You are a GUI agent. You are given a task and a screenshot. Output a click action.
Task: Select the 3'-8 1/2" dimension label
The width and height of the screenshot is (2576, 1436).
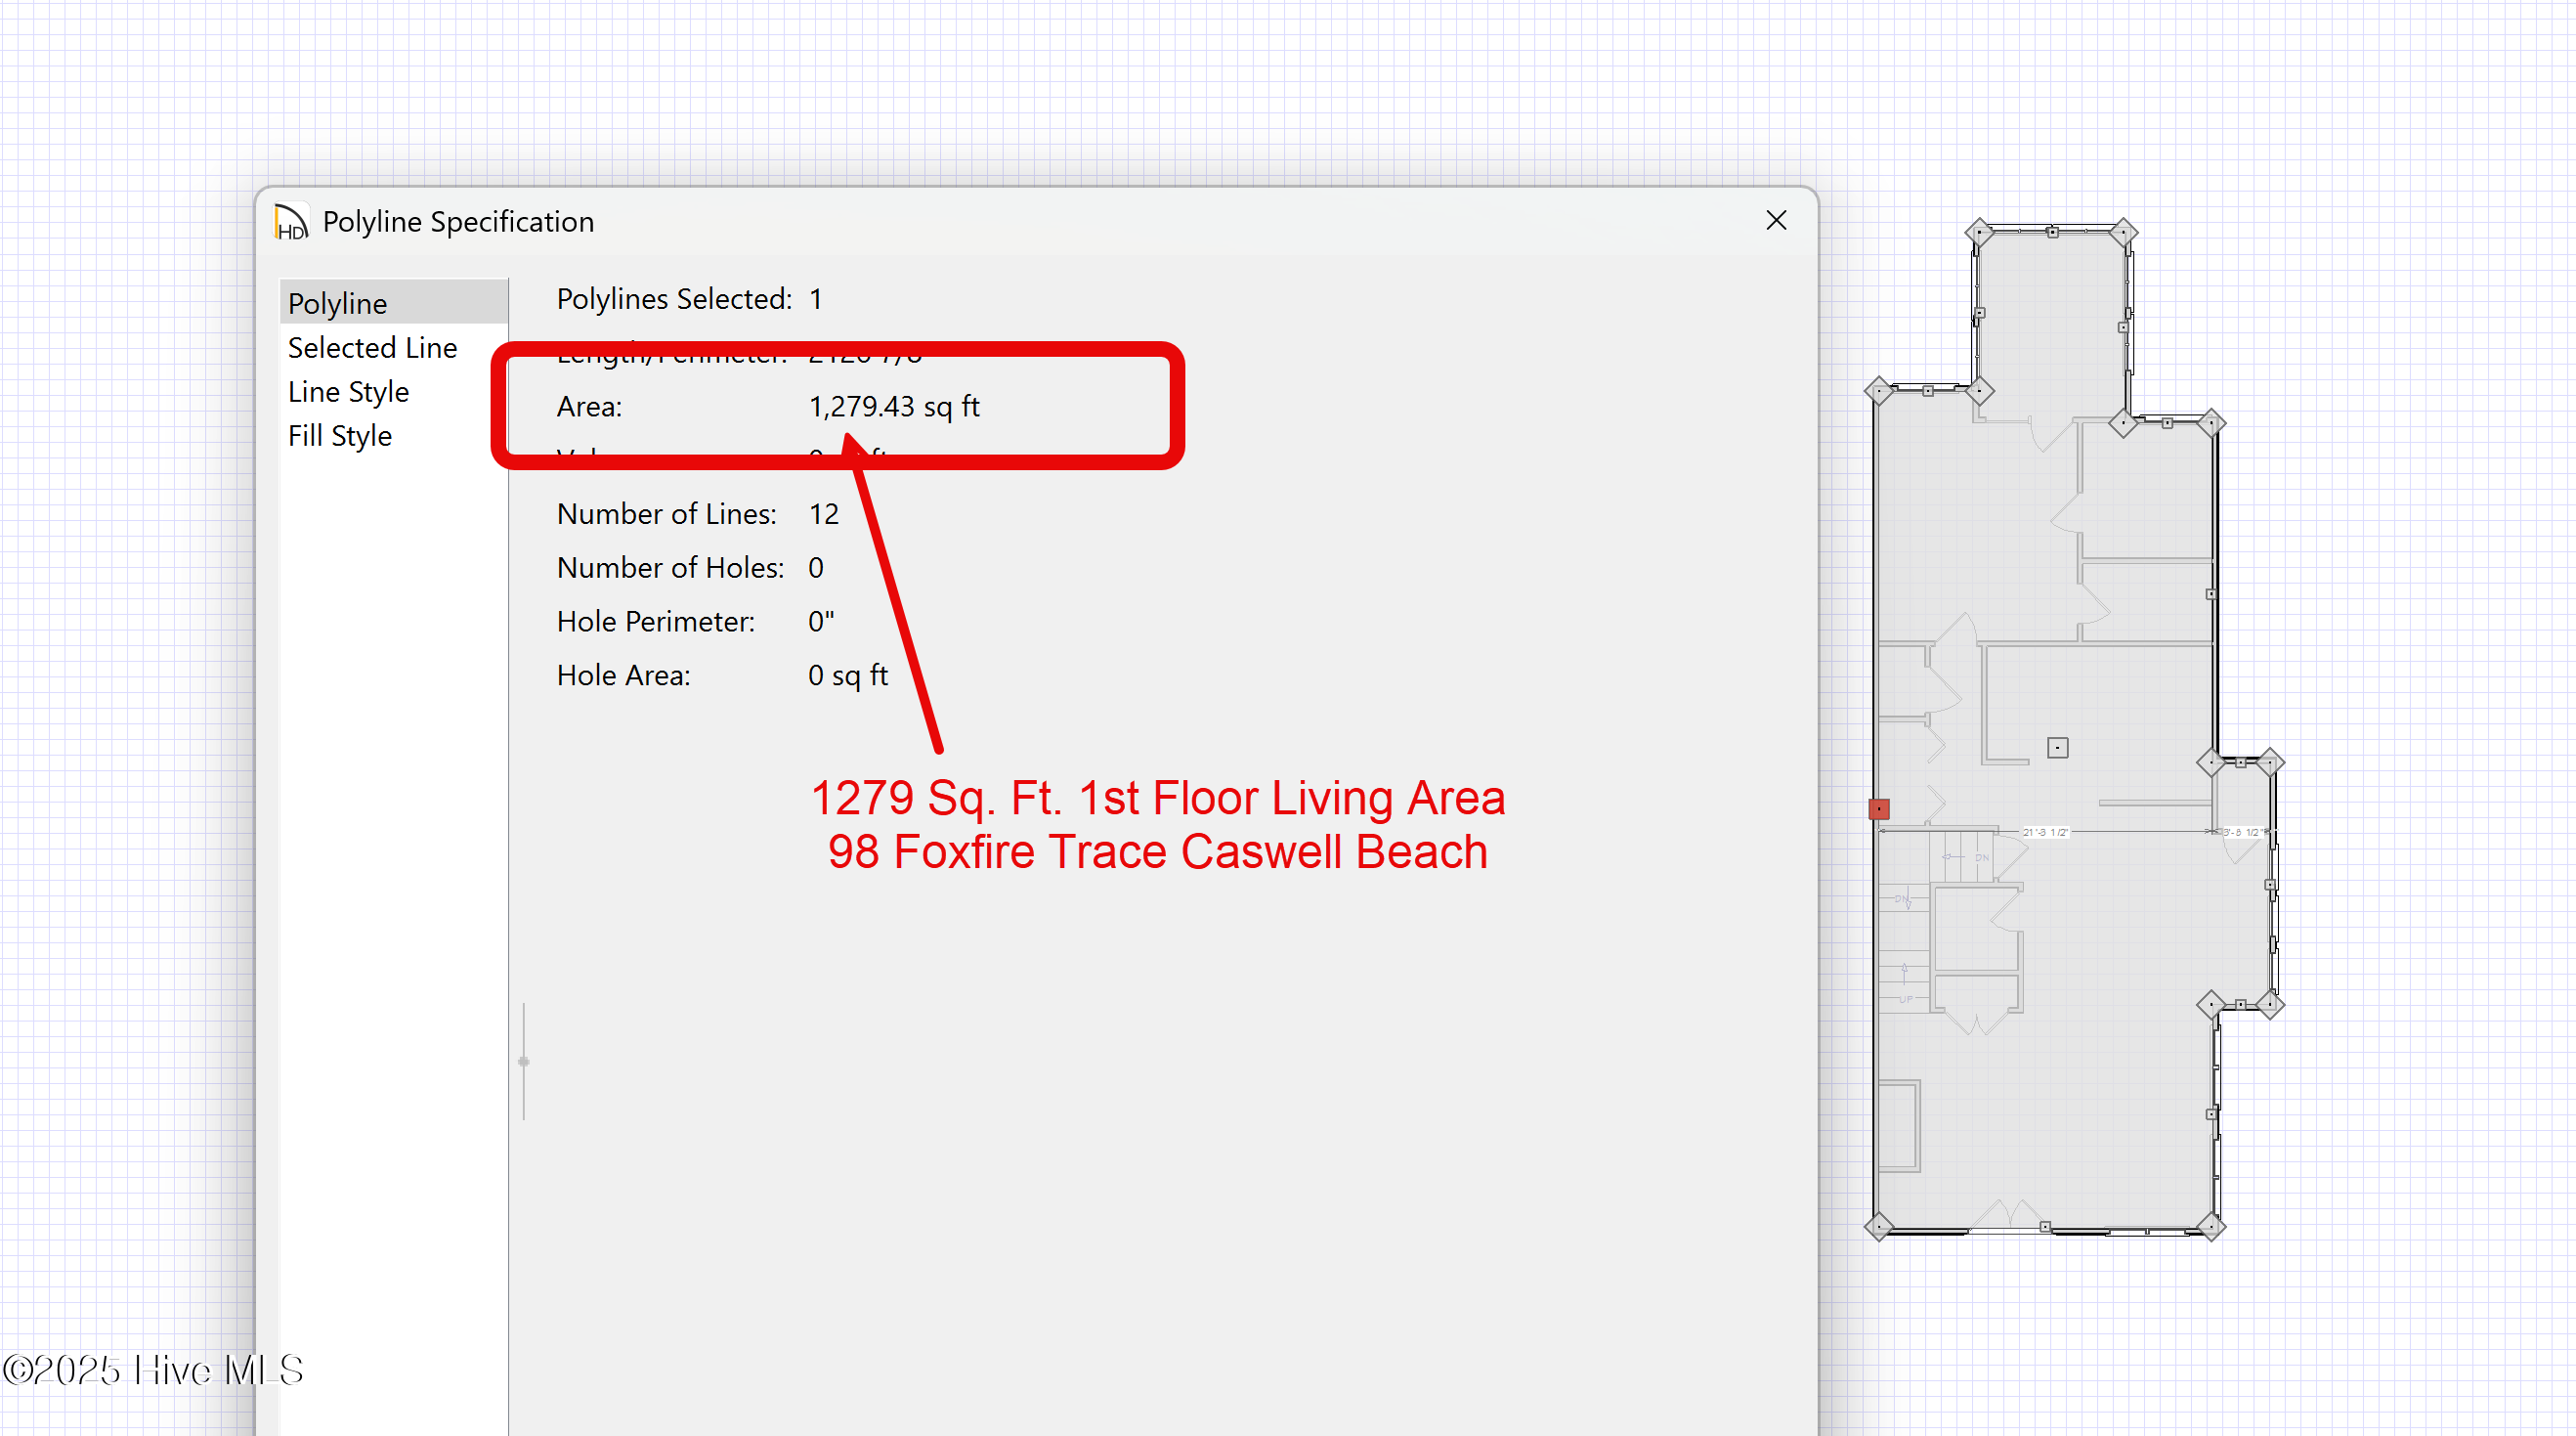[2243, 832]
